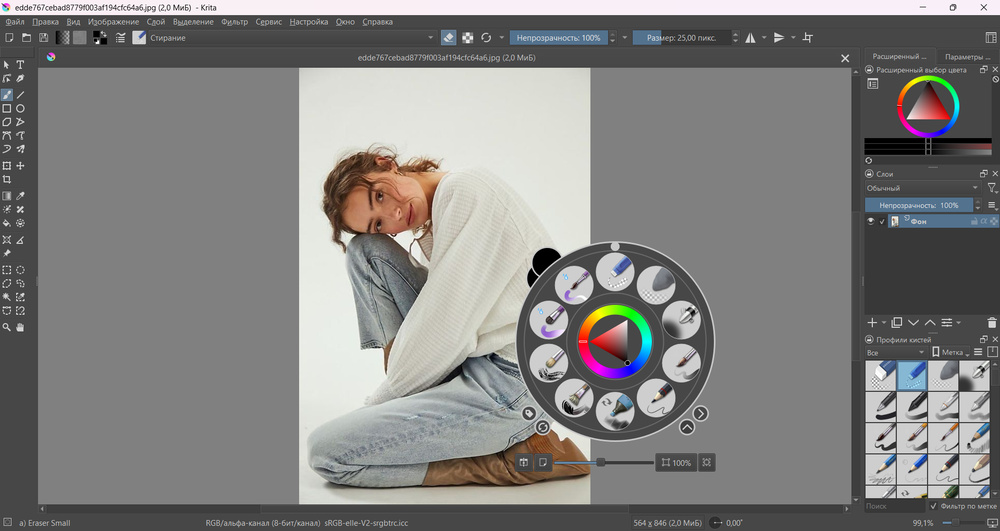Click the eraser mode icon in toolbar
The width and height of the screenshot is (1000, 531).
(x=448, y=38)
